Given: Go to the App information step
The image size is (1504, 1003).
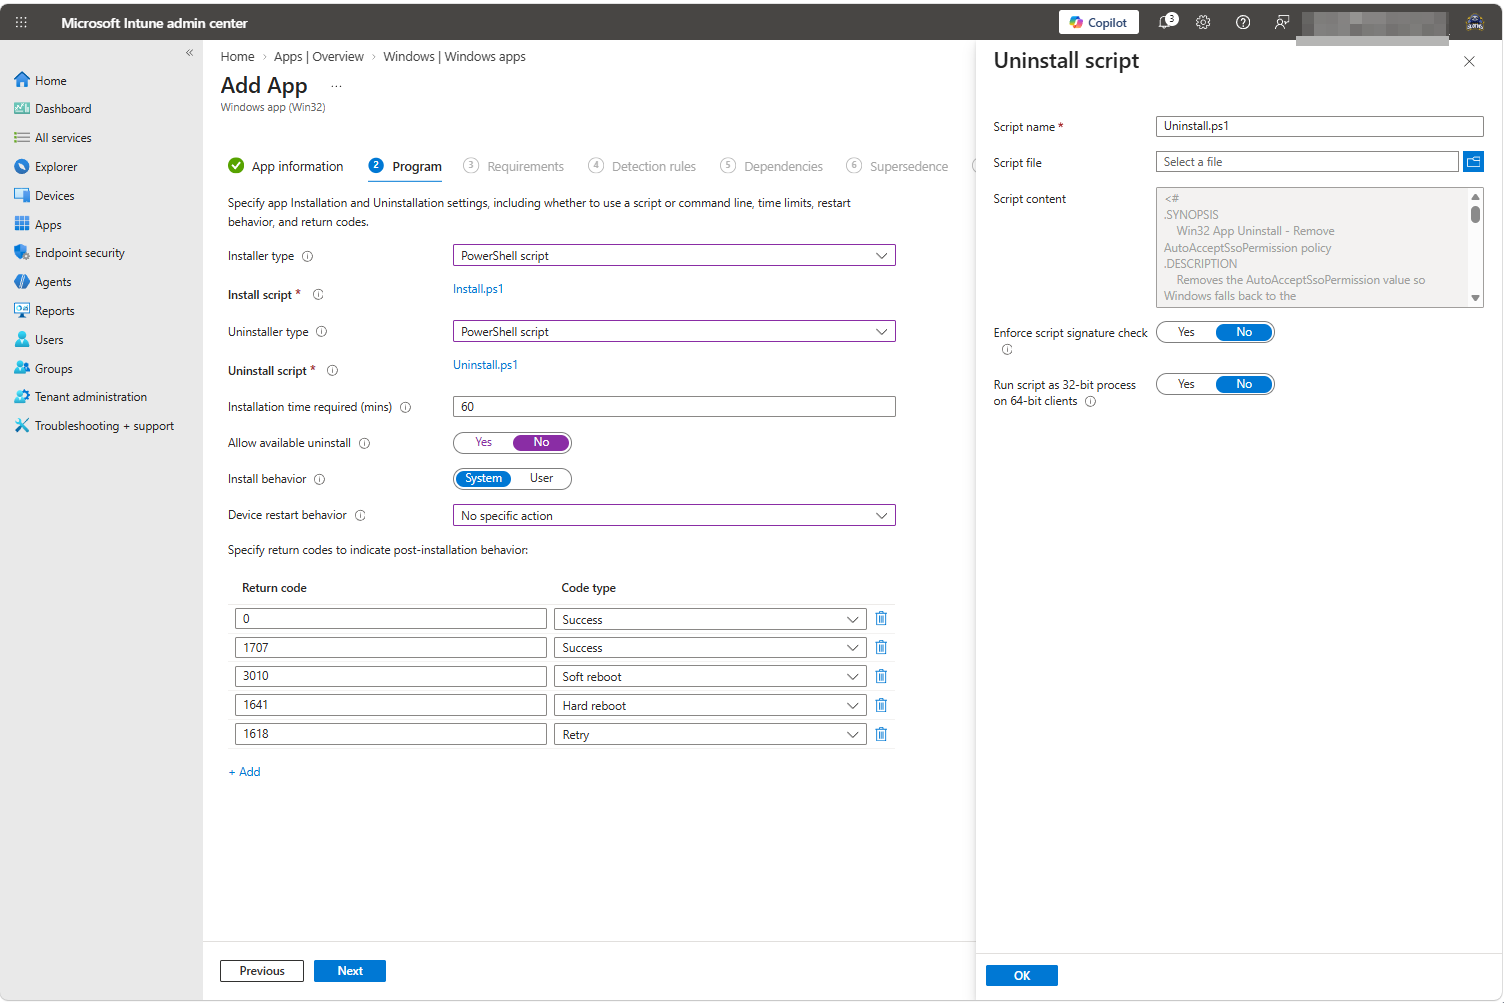Looking at the screenshot, I should tap(285, 167).
